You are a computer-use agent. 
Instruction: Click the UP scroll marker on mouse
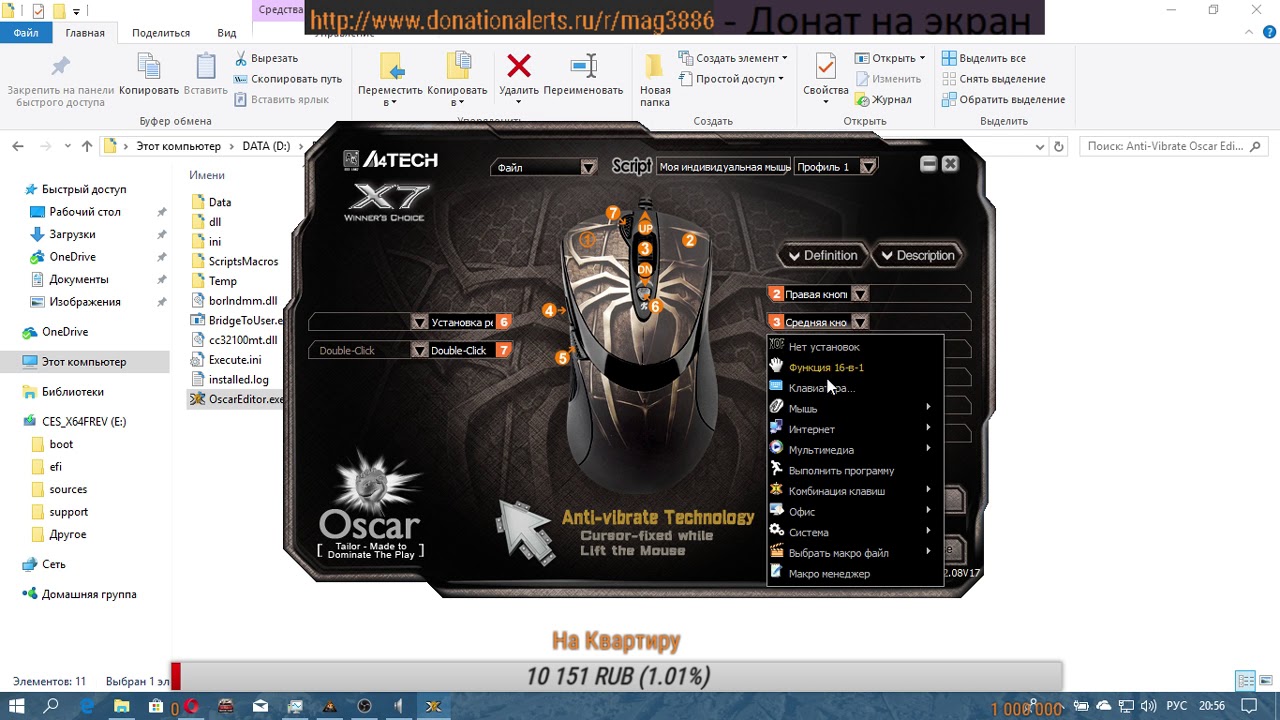pyautogui.click(x=645, y=228)
